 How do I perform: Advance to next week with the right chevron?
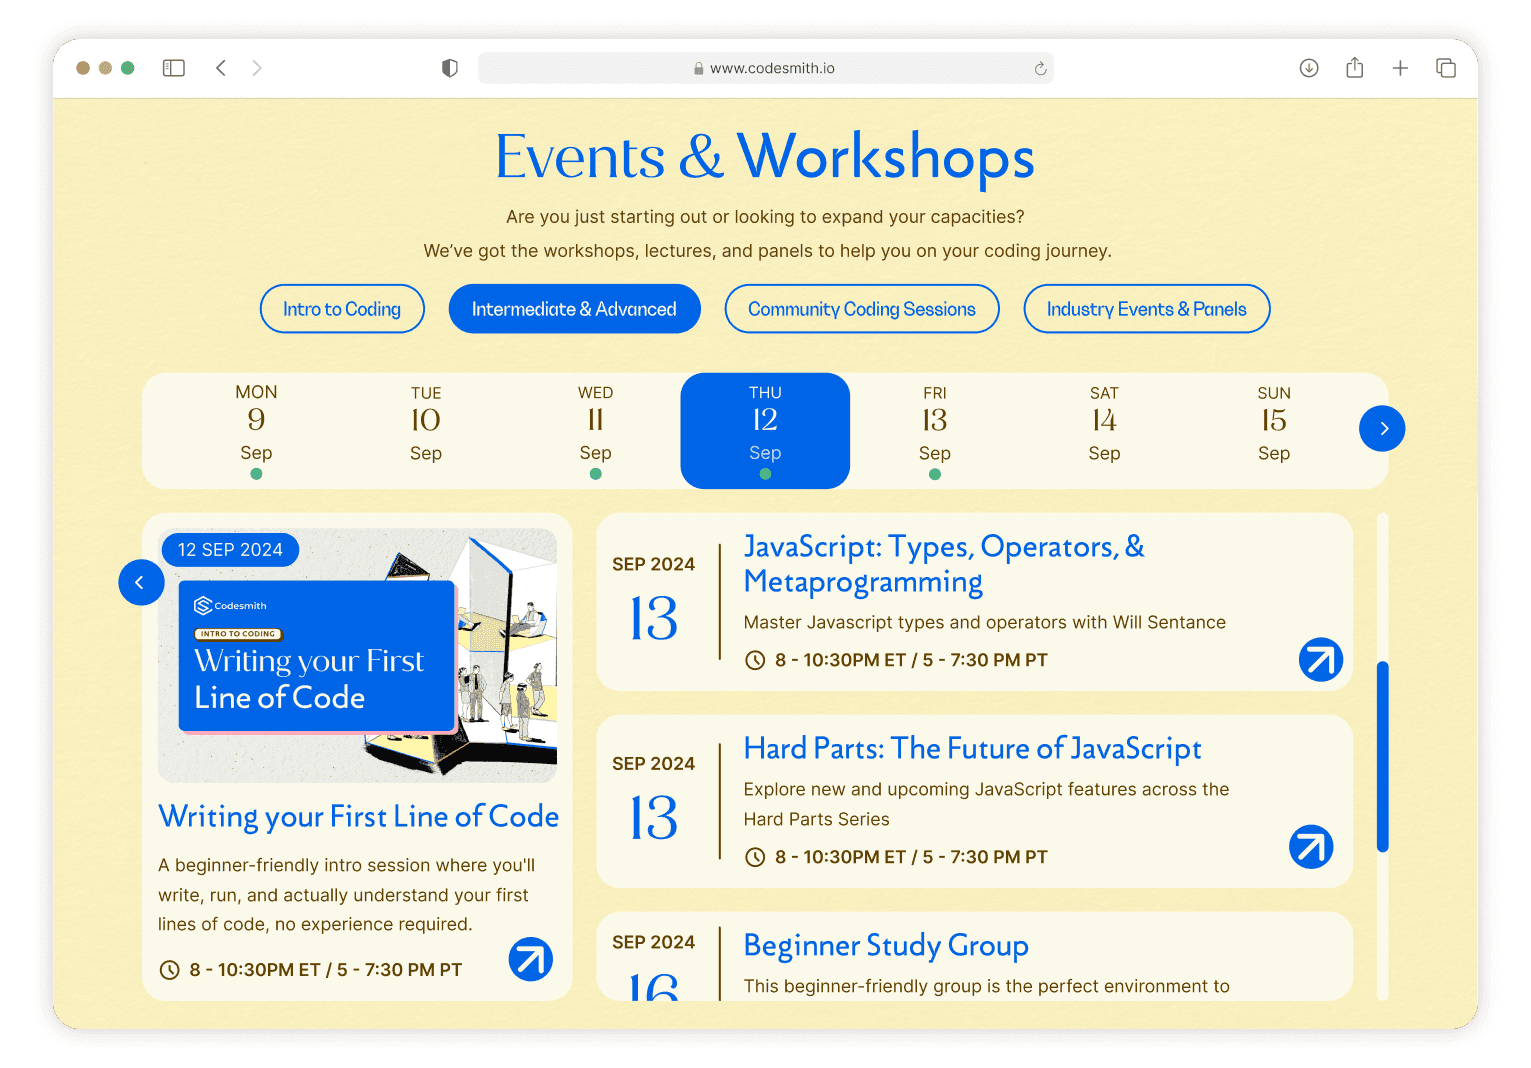(x=1382, y=428)
